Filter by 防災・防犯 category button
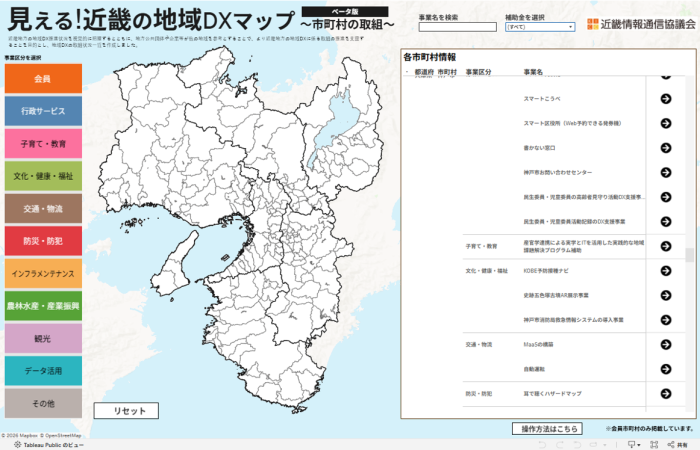 pyautogui.click(x=43, y=241)
